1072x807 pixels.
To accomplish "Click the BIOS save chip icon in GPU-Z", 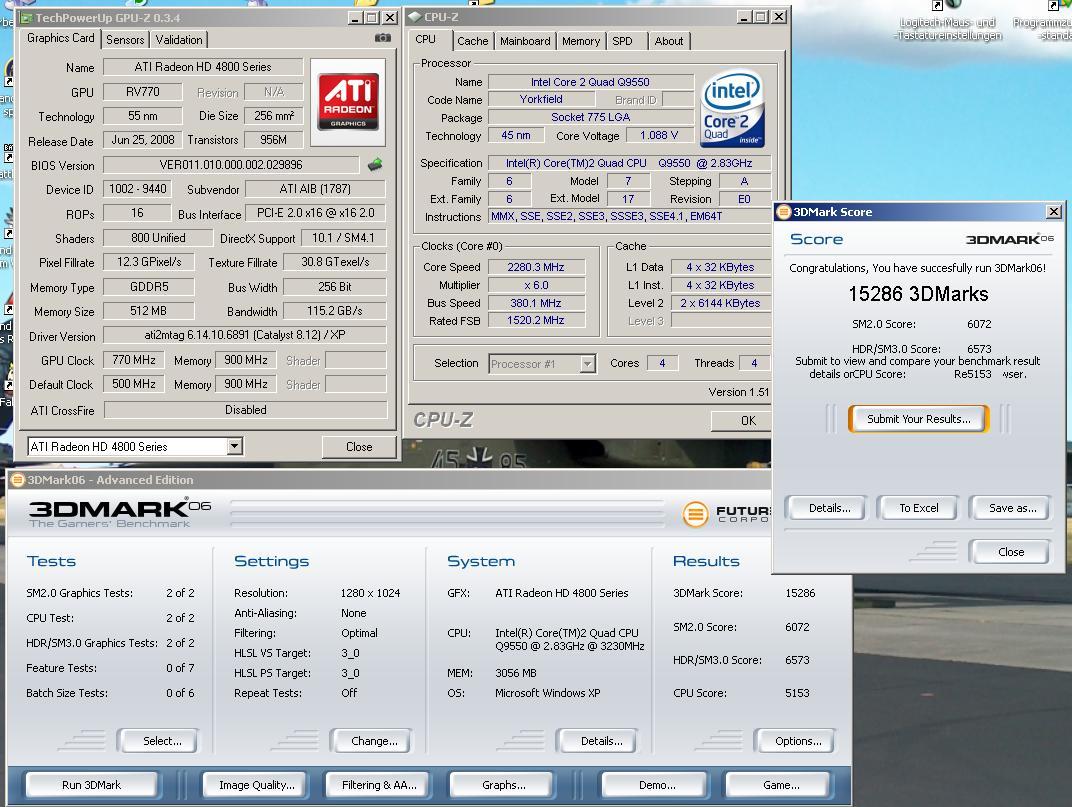I will (375, 164).
